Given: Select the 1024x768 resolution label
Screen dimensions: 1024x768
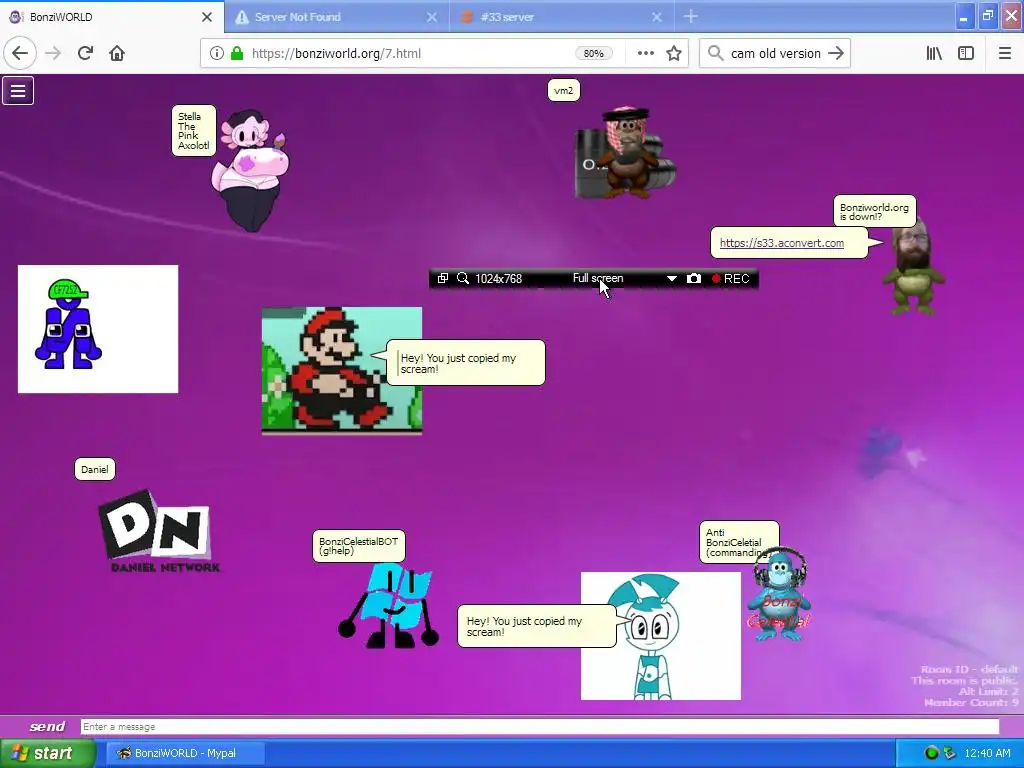Looking at the screenshot, I should tap(498, 278).
